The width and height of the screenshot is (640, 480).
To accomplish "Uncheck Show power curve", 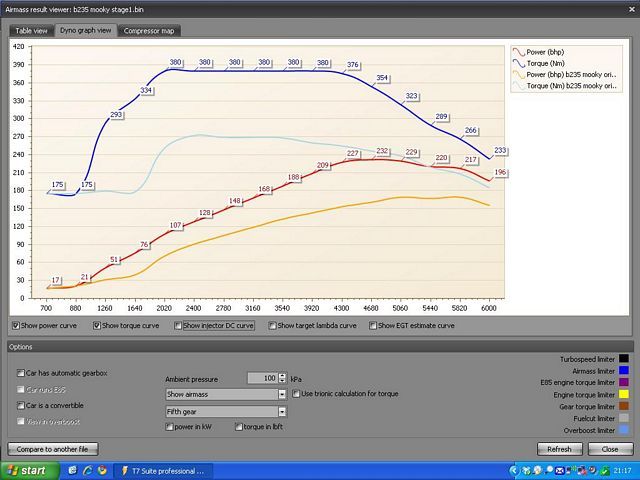I will (x=15, y=325).
